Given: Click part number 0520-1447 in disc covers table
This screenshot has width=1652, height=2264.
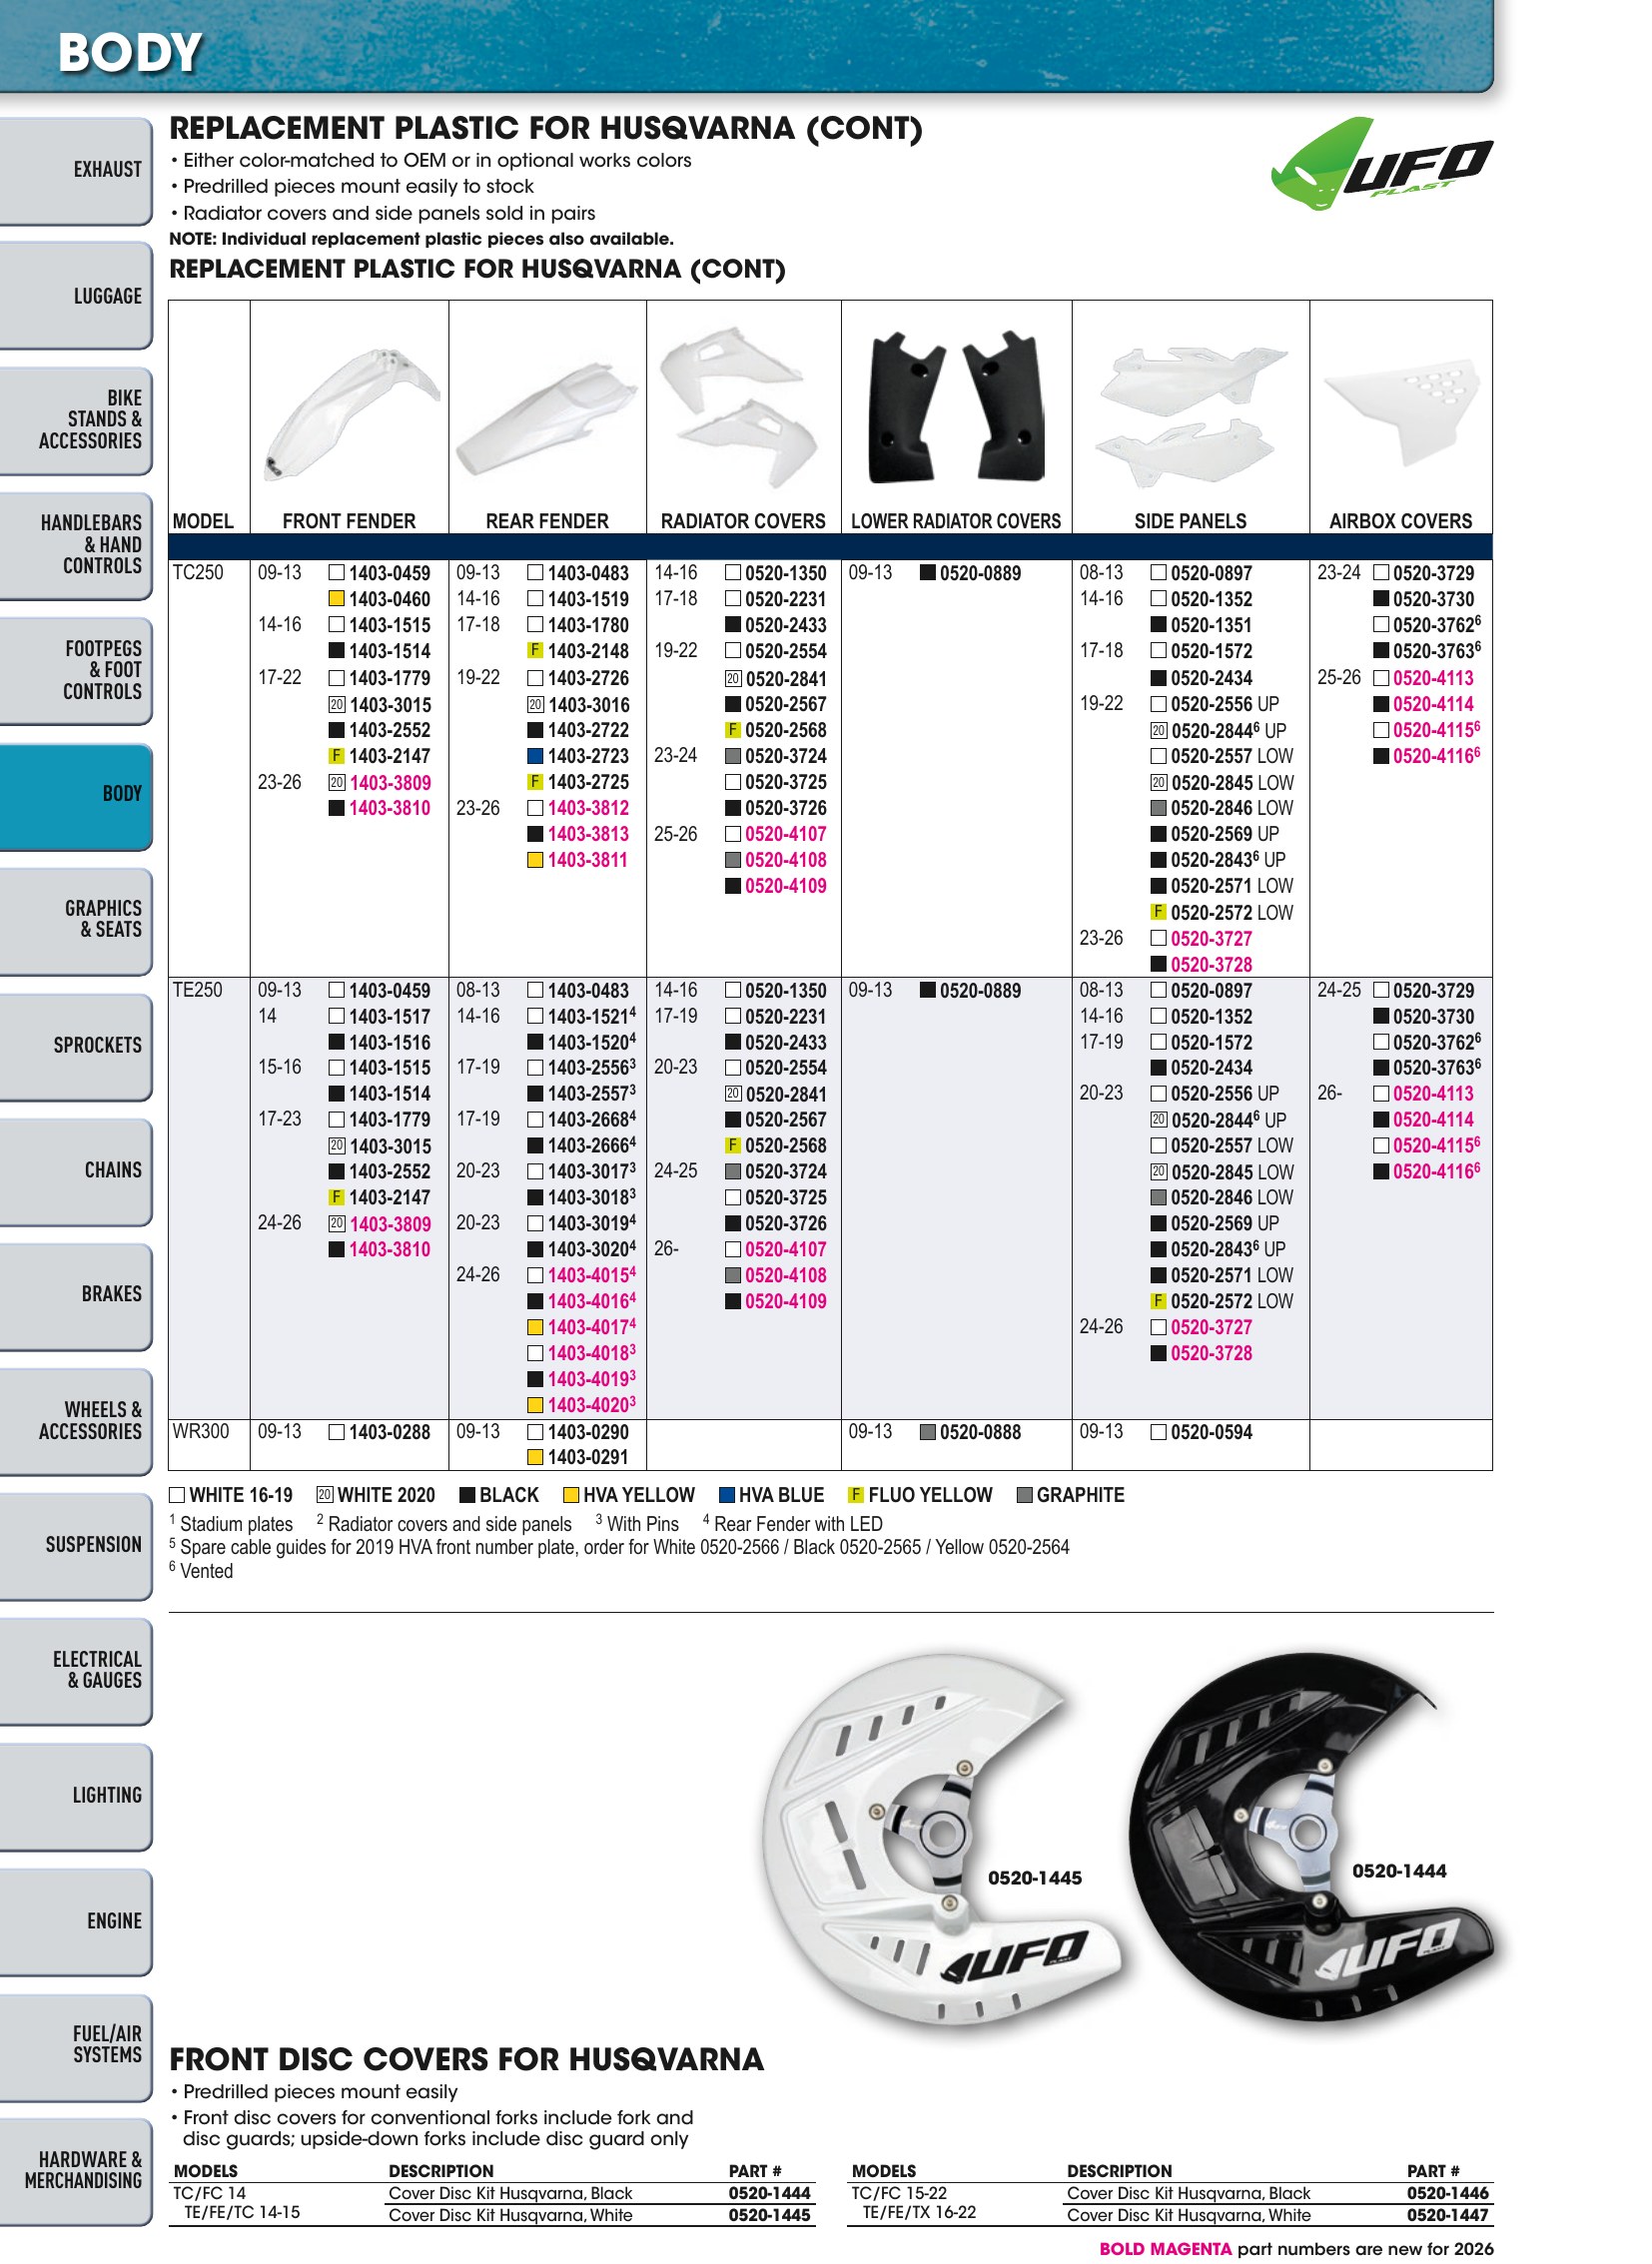Looking at the screenshot, I should (1449, 2216).
